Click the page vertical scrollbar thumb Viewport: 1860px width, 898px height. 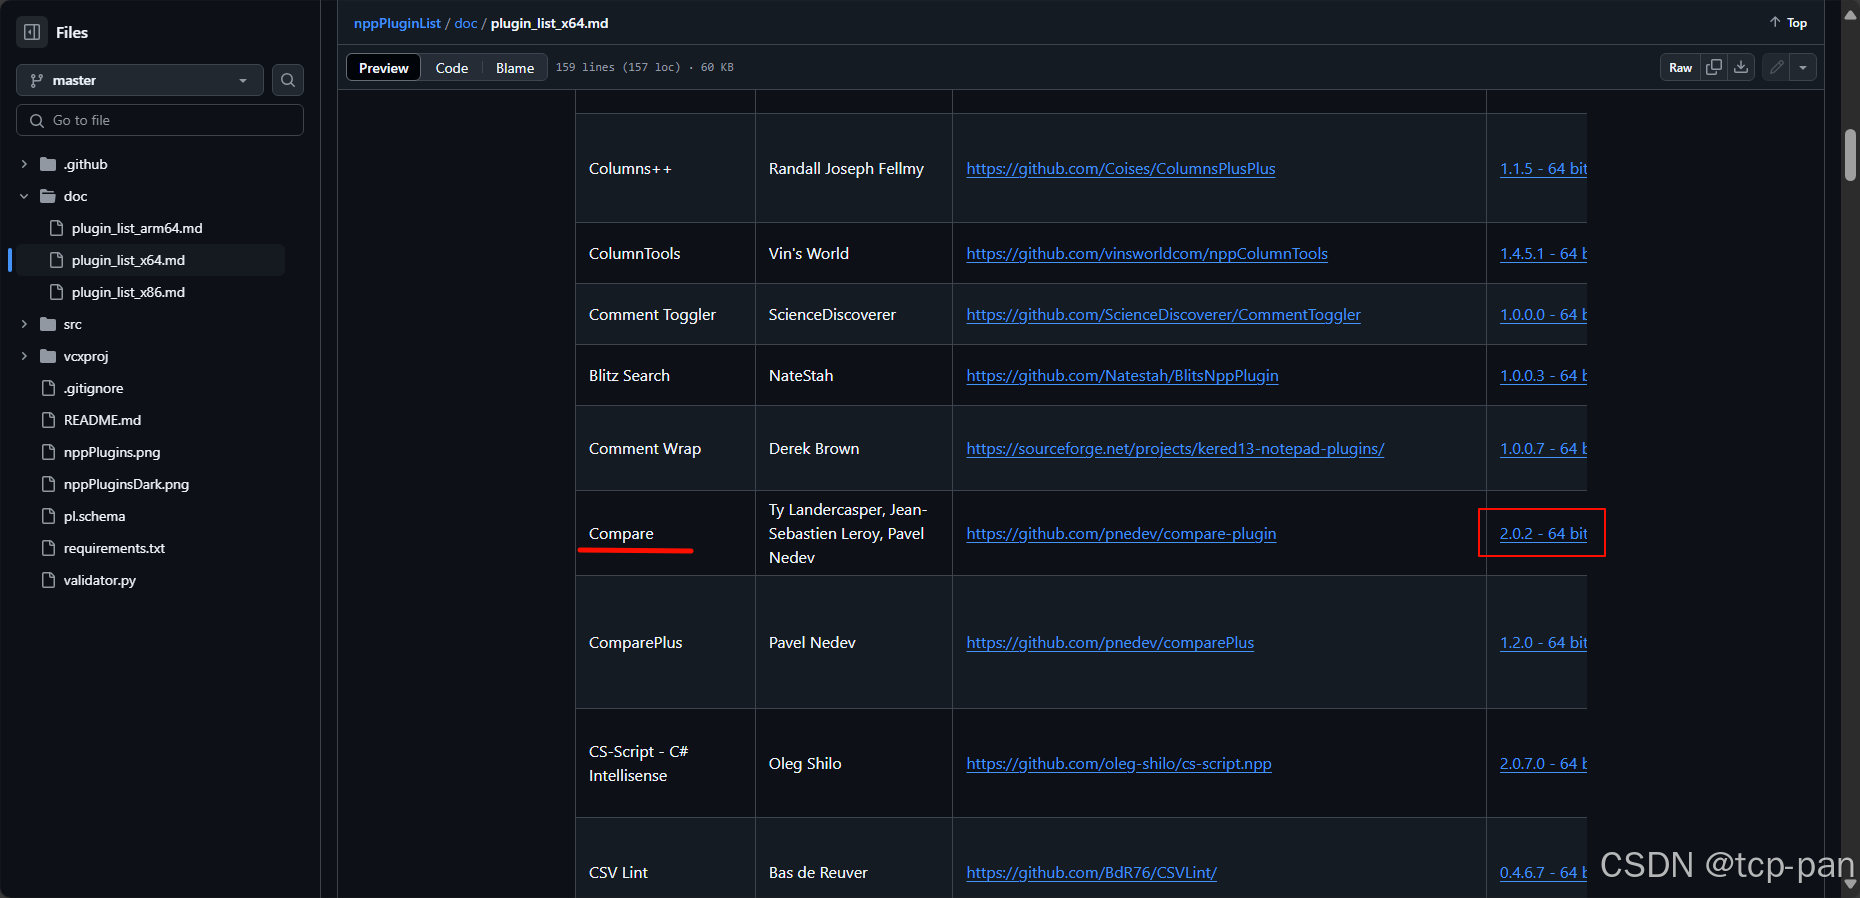(x=1850, y=154)
